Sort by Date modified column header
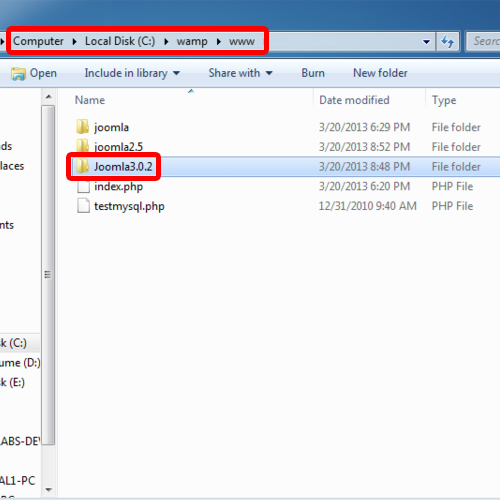 click(x=354, y=100)
